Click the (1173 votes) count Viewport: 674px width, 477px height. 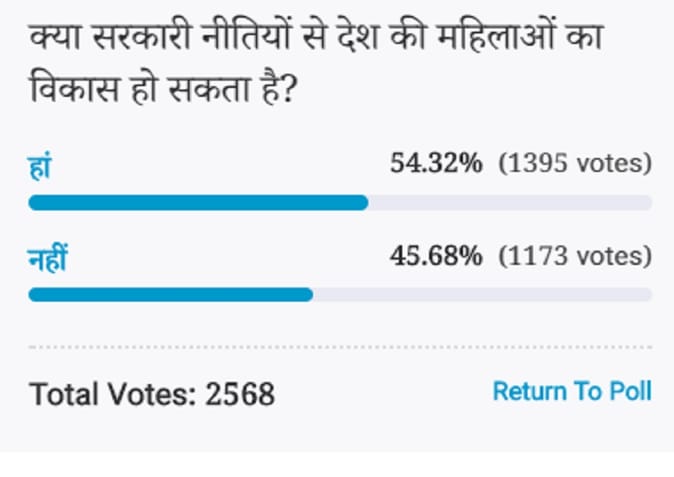(x=575, y=256)
